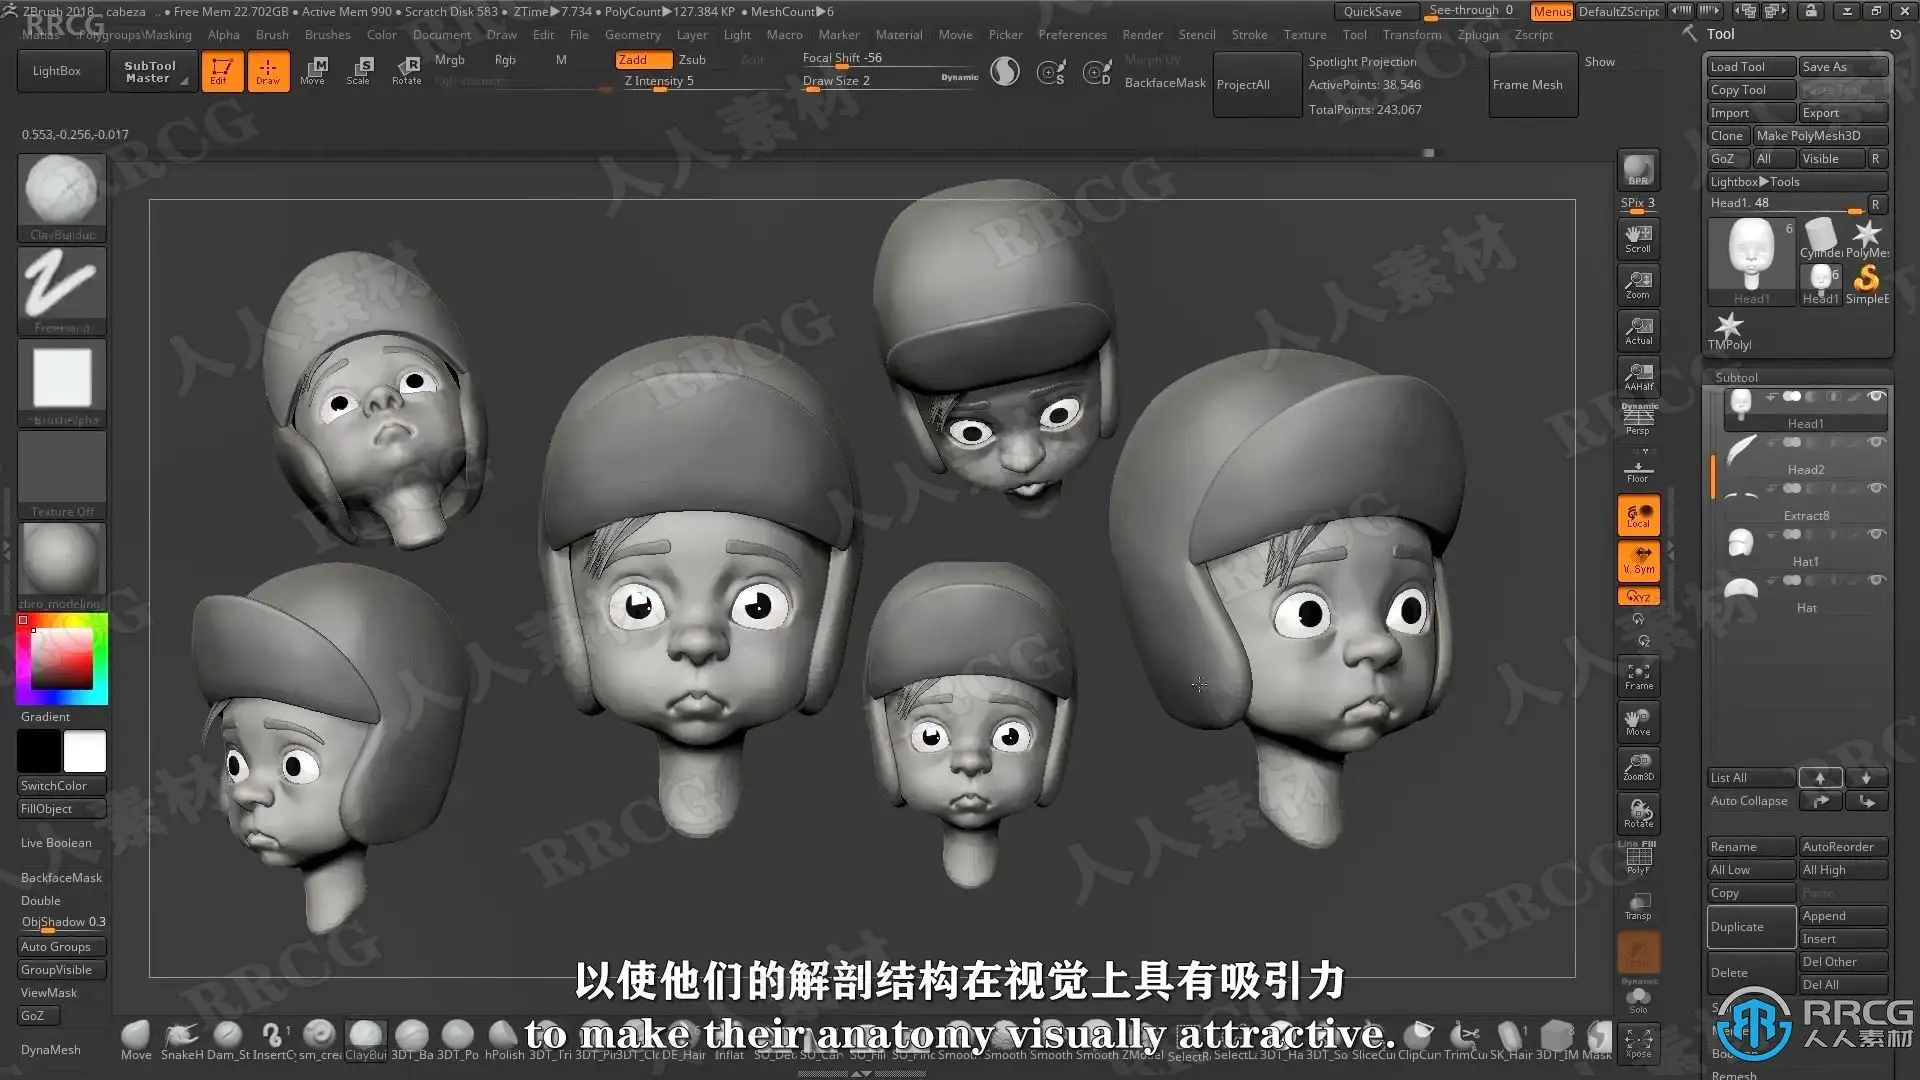Expand the Lightbox Tools list
This screenshot has width=1920, height=1080.
1754,182
